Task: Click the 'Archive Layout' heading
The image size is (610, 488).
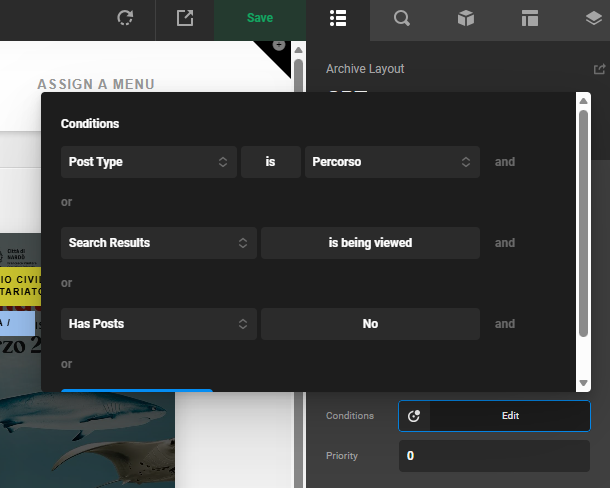Action: click(x=365, y=69)
